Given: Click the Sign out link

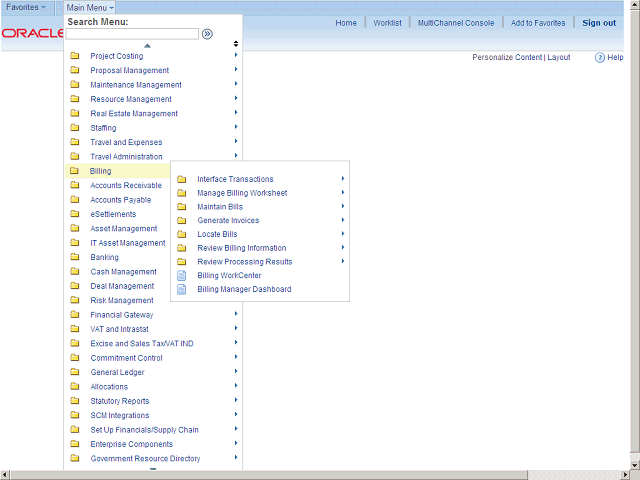Looking at the screenshot, I should coord(599,23).
